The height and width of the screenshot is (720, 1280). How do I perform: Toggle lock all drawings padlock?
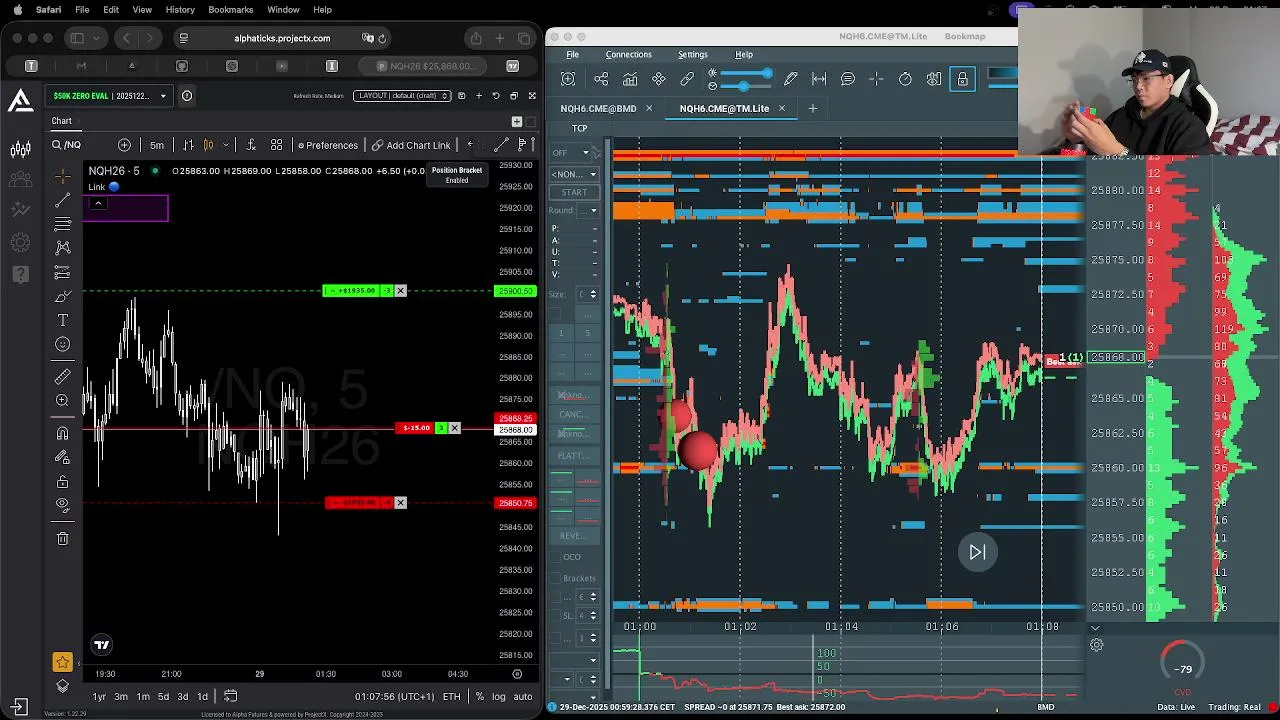[62, 481]
